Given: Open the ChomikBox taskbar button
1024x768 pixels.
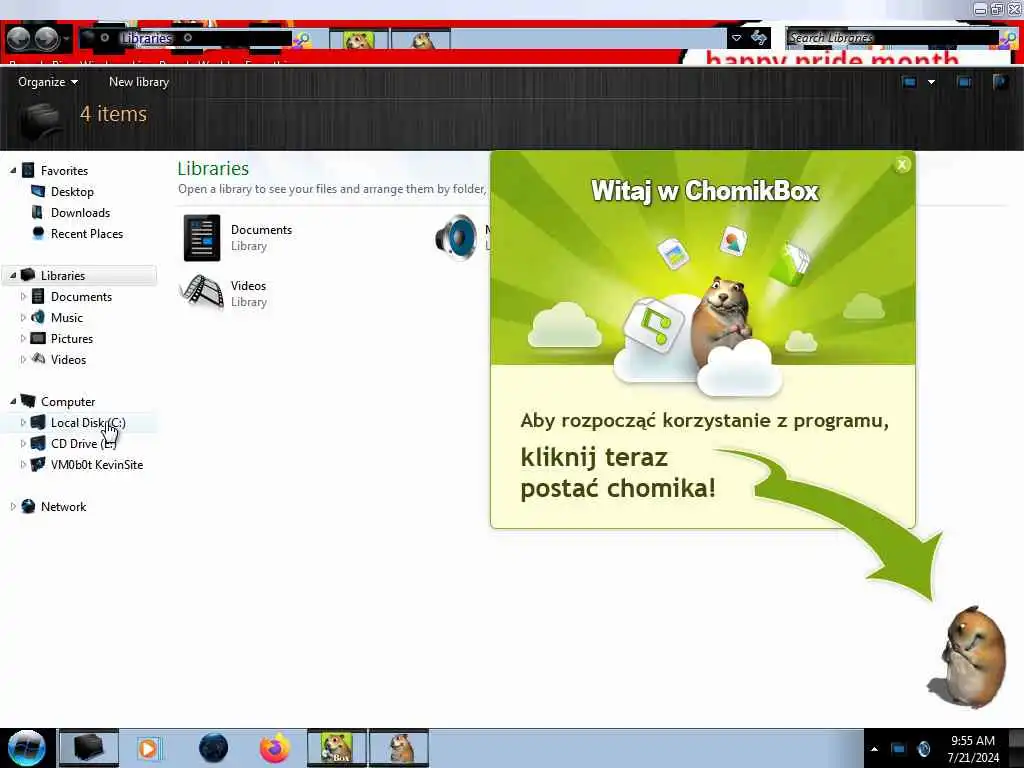Looking at the screenshot, I should tap(337, 748).
